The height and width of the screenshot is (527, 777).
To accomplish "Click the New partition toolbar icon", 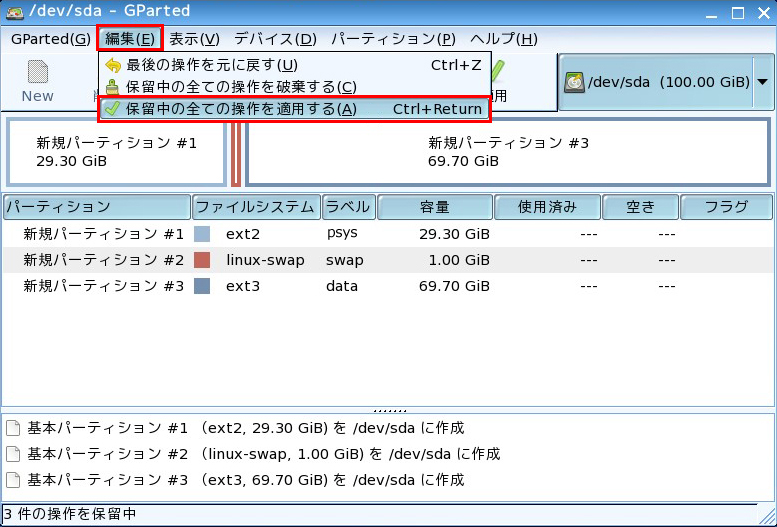I will click(x=38, y=74).
